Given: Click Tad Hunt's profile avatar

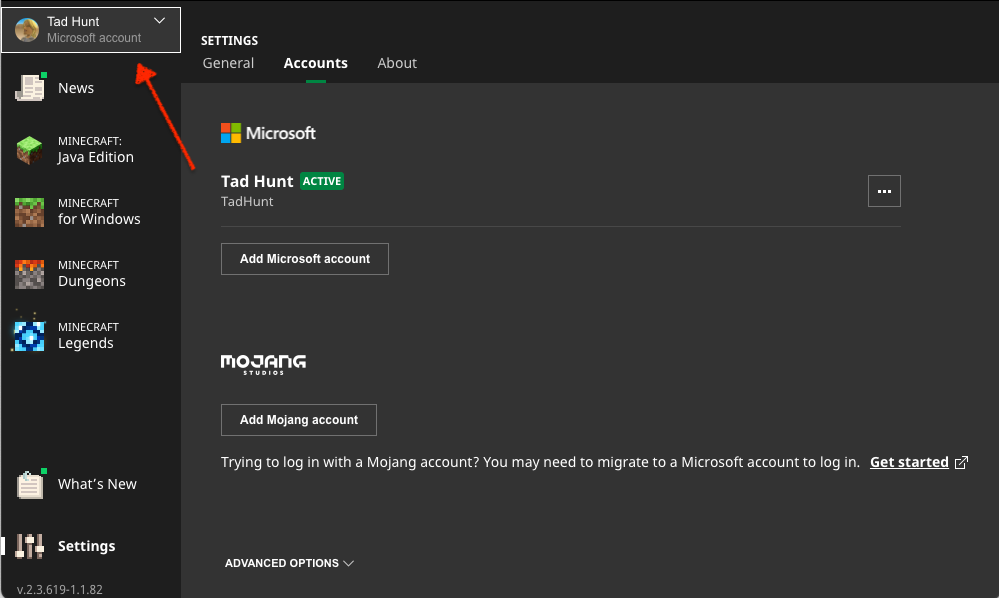Looking at the screenshot, I should [x=27, y=29].
